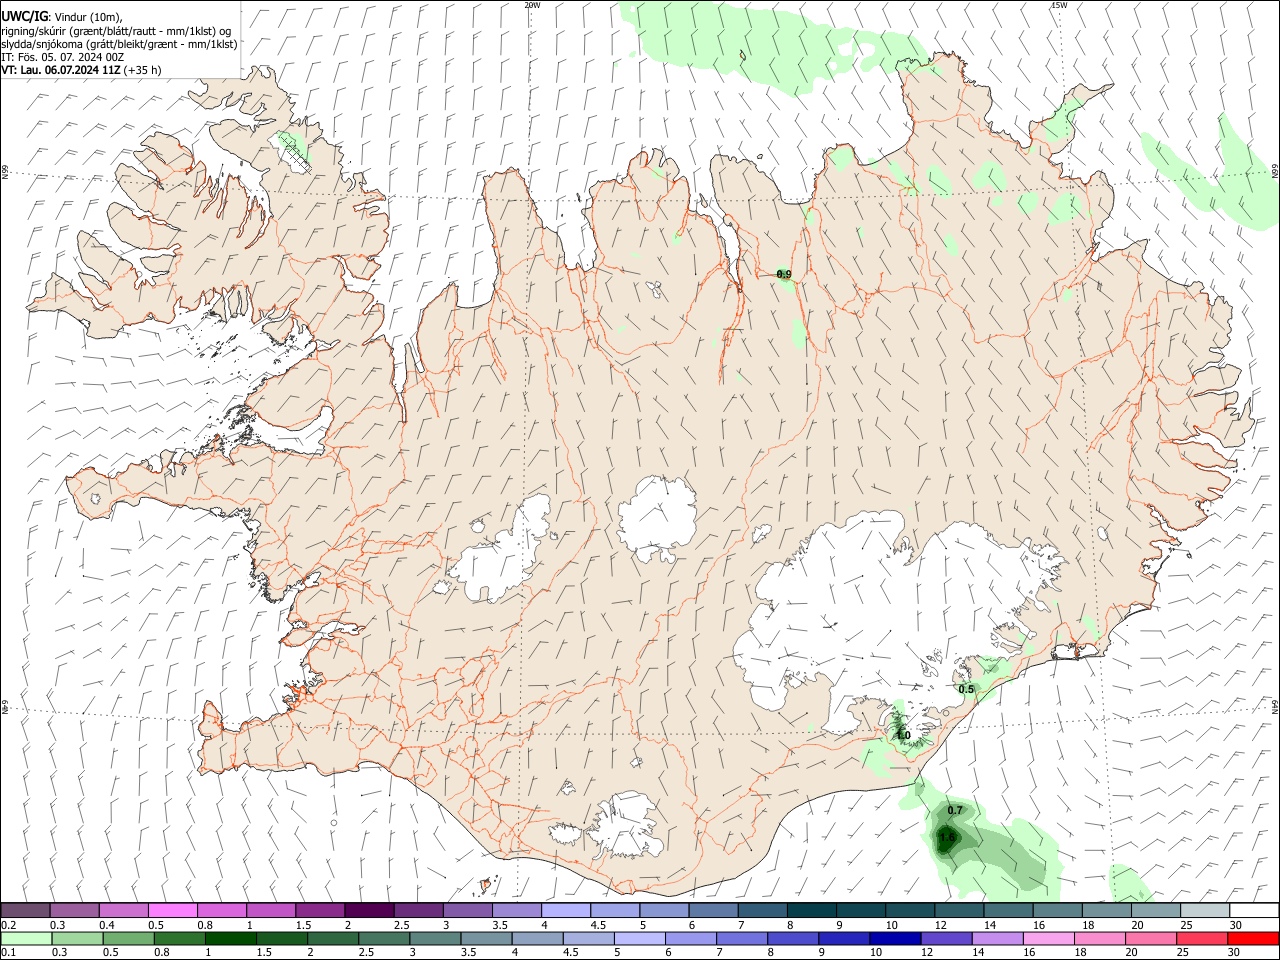The width and height of the screenshot is (1280, 960).
Task: Click the dark green rain core offshore southeast
Action: click(947, 838)
